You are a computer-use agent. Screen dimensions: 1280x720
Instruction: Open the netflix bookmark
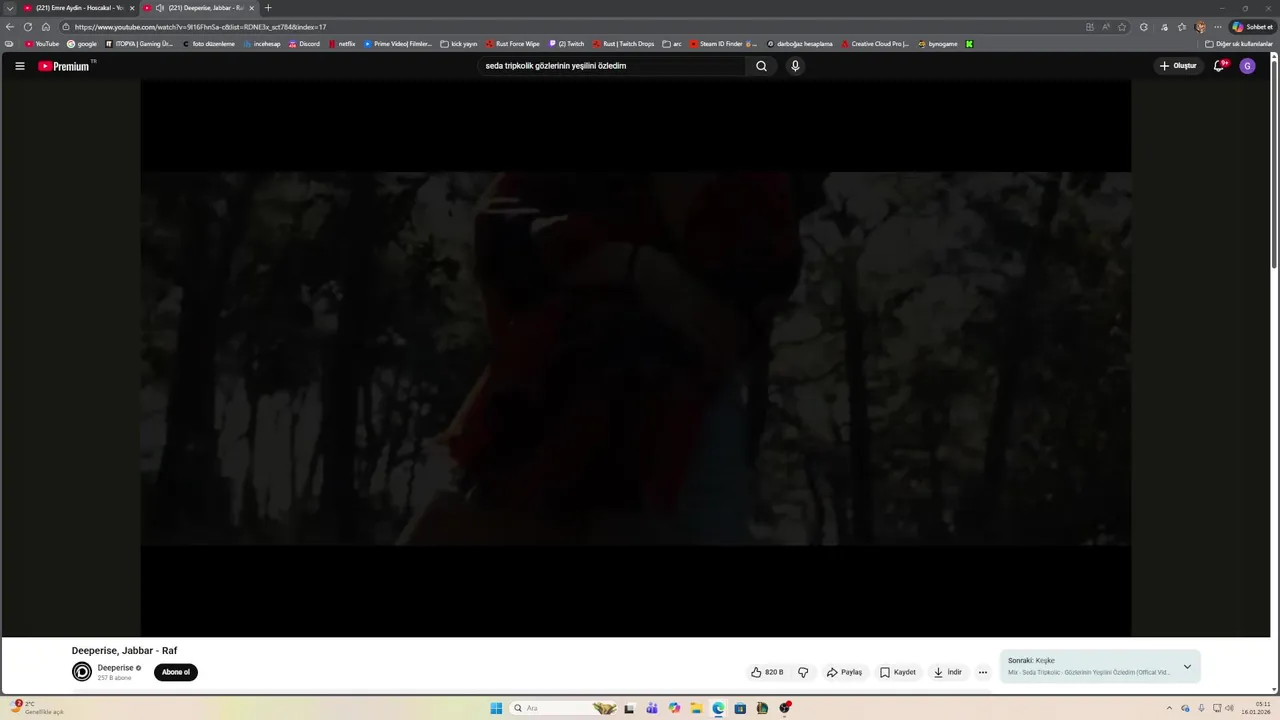click(x=342, y=44)
